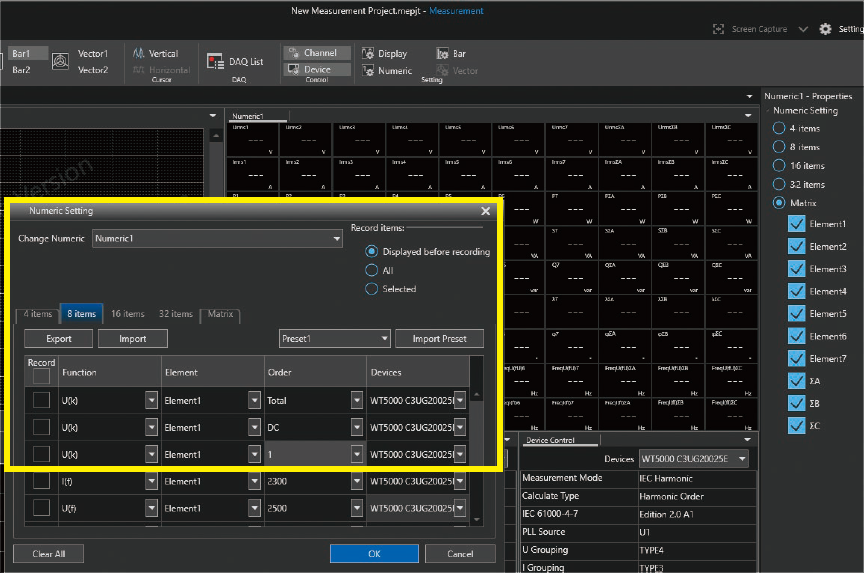Expand the Device Control panel arrow
Screen dimensions: 864x573
click(x=748, y=439)
